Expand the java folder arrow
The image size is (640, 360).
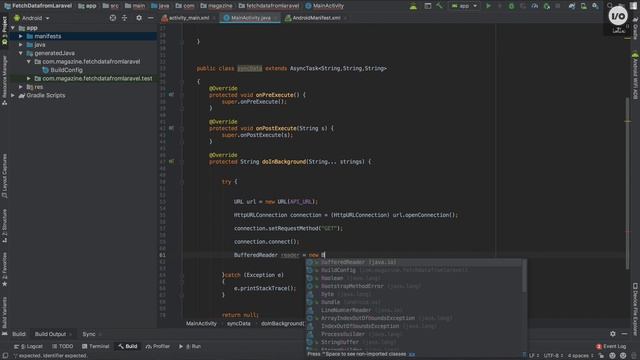tap(21, 44)
